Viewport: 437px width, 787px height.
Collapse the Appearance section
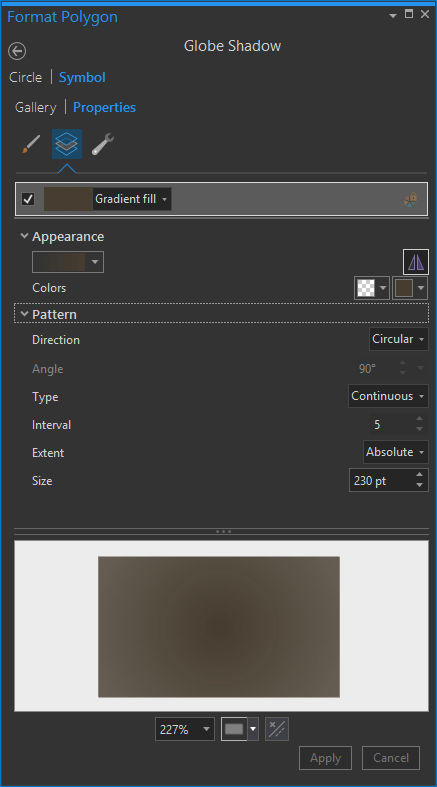tap(24, 236)
